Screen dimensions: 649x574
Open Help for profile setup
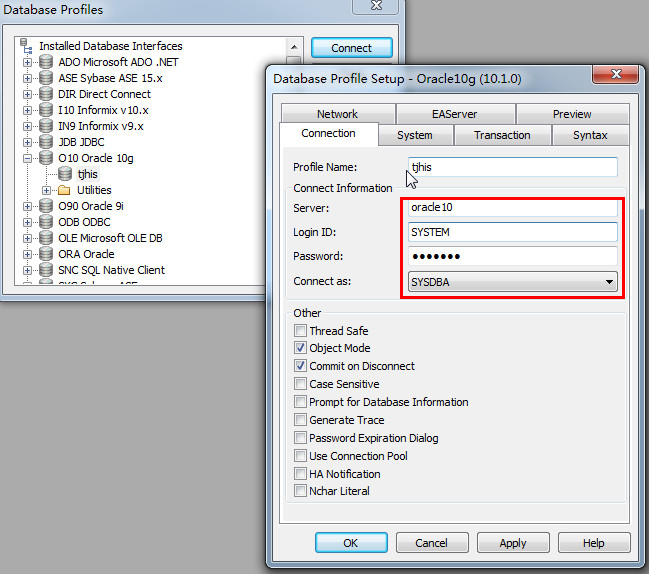pos(594,543)
